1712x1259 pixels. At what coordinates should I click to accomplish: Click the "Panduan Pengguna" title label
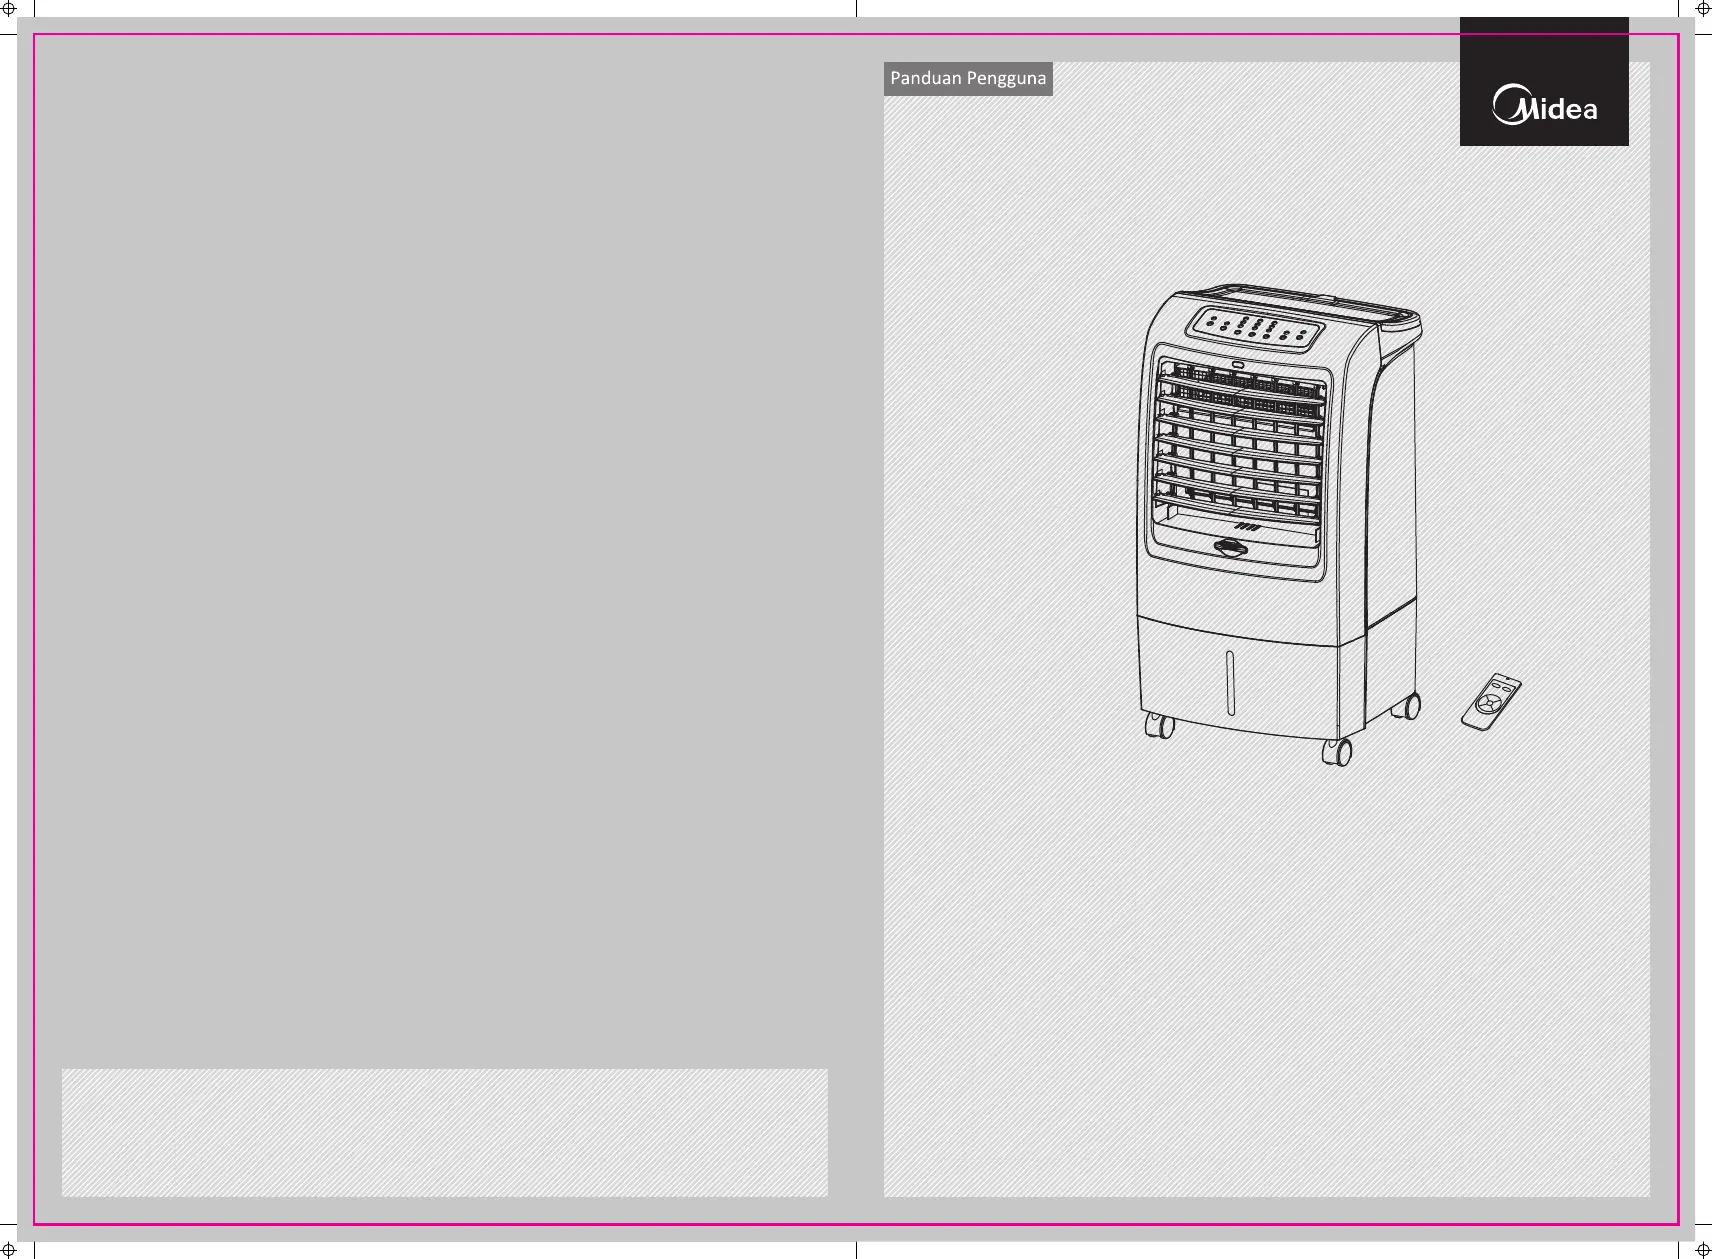[x=968, y=78]
